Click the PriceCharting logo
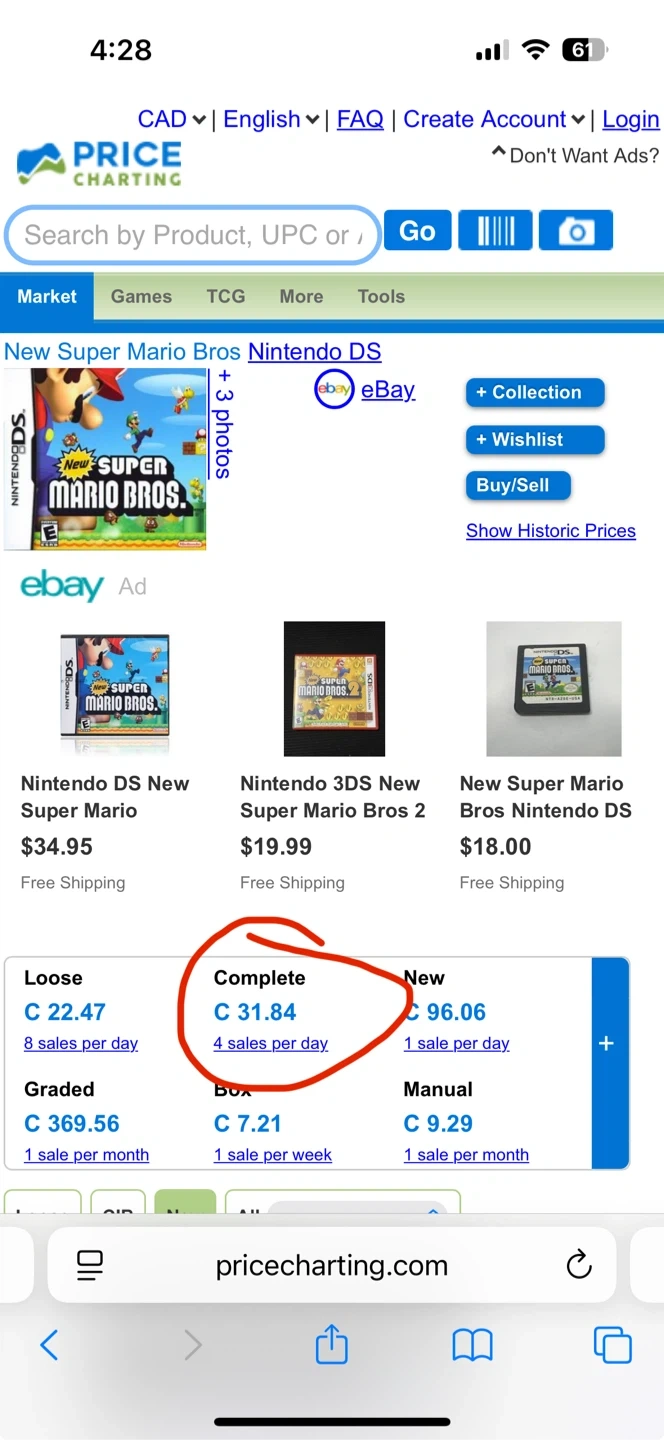 coord(100,164)
